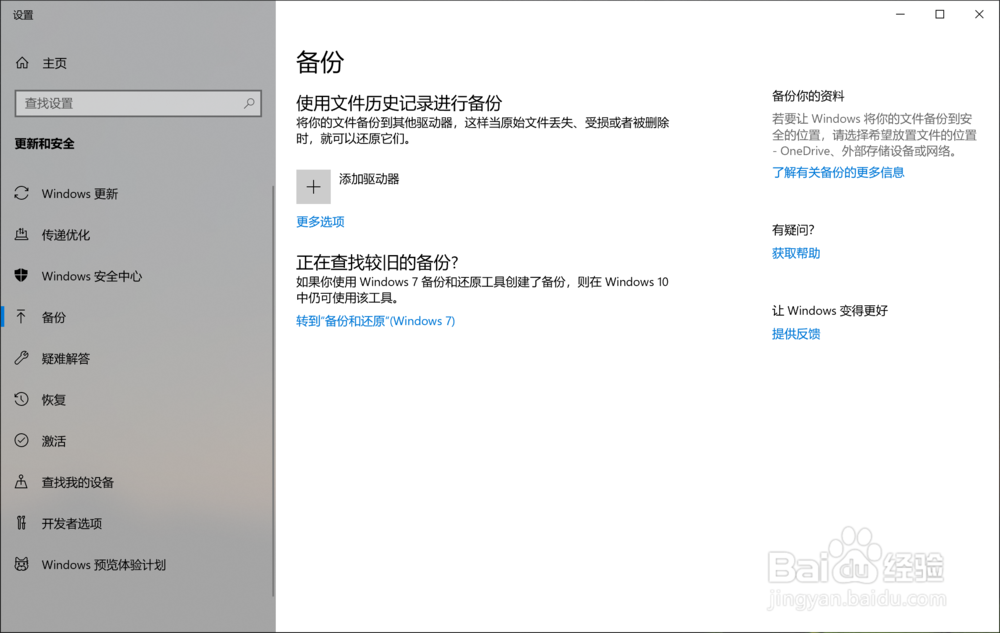Click the 添加驱动器 label
This screenshot has width=1000, height=633.
pyautogui.click(x=369, y=179)
